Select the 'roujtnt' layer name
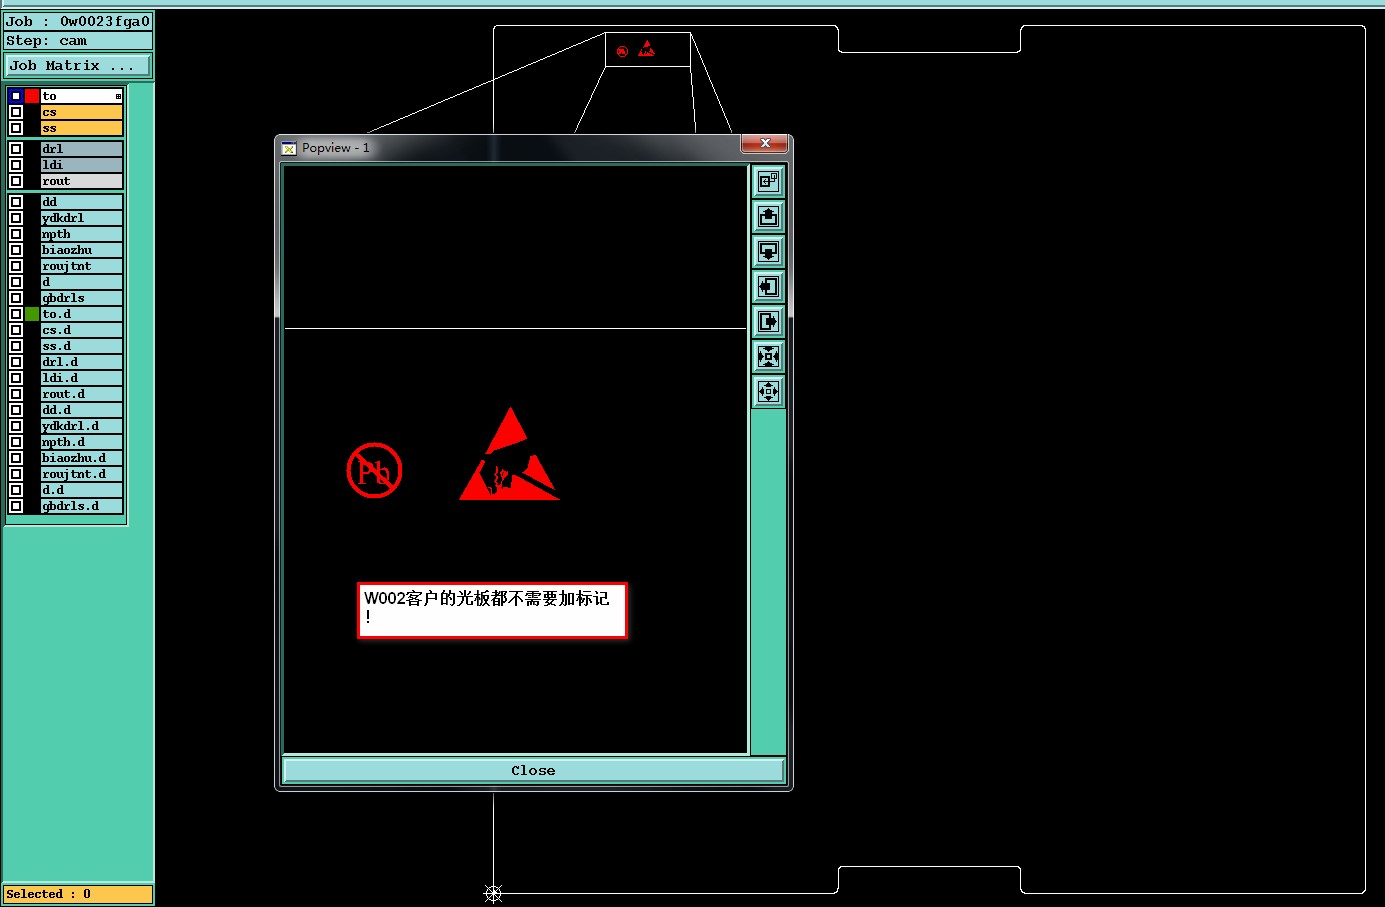This screenshot has width=1385, height=907. point(81,266)
